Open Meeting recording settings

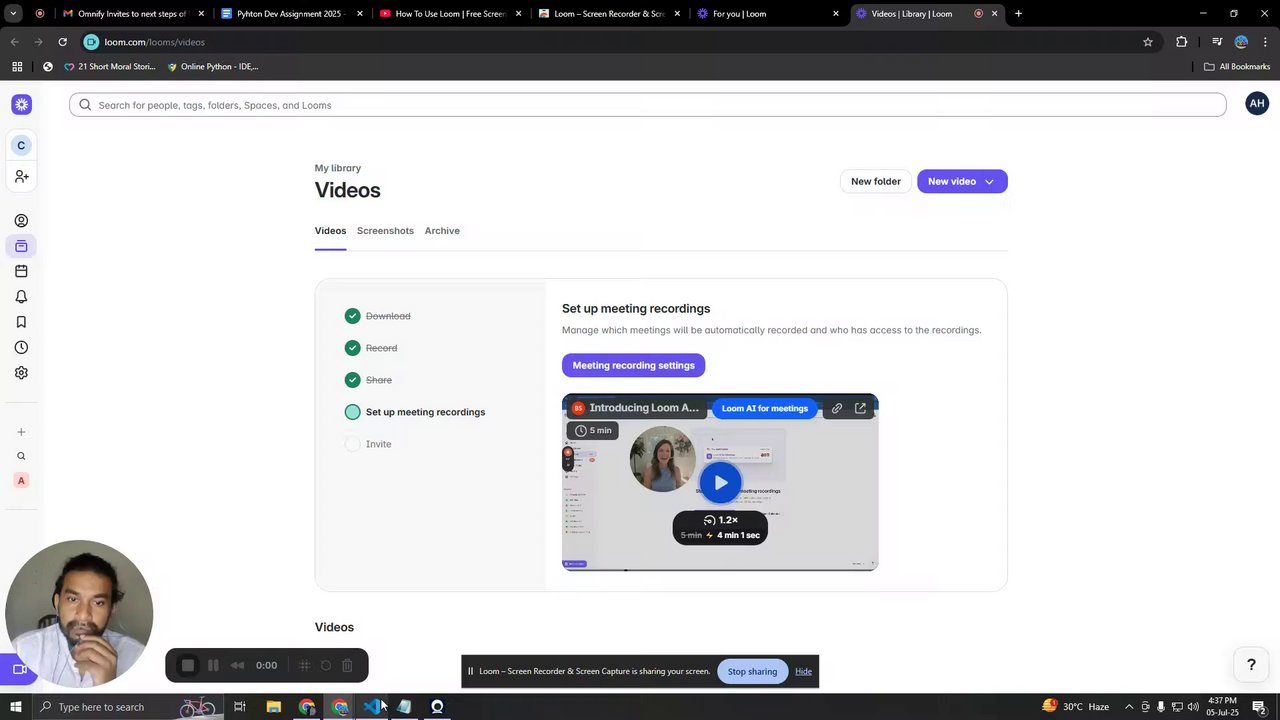pos(633,365)
